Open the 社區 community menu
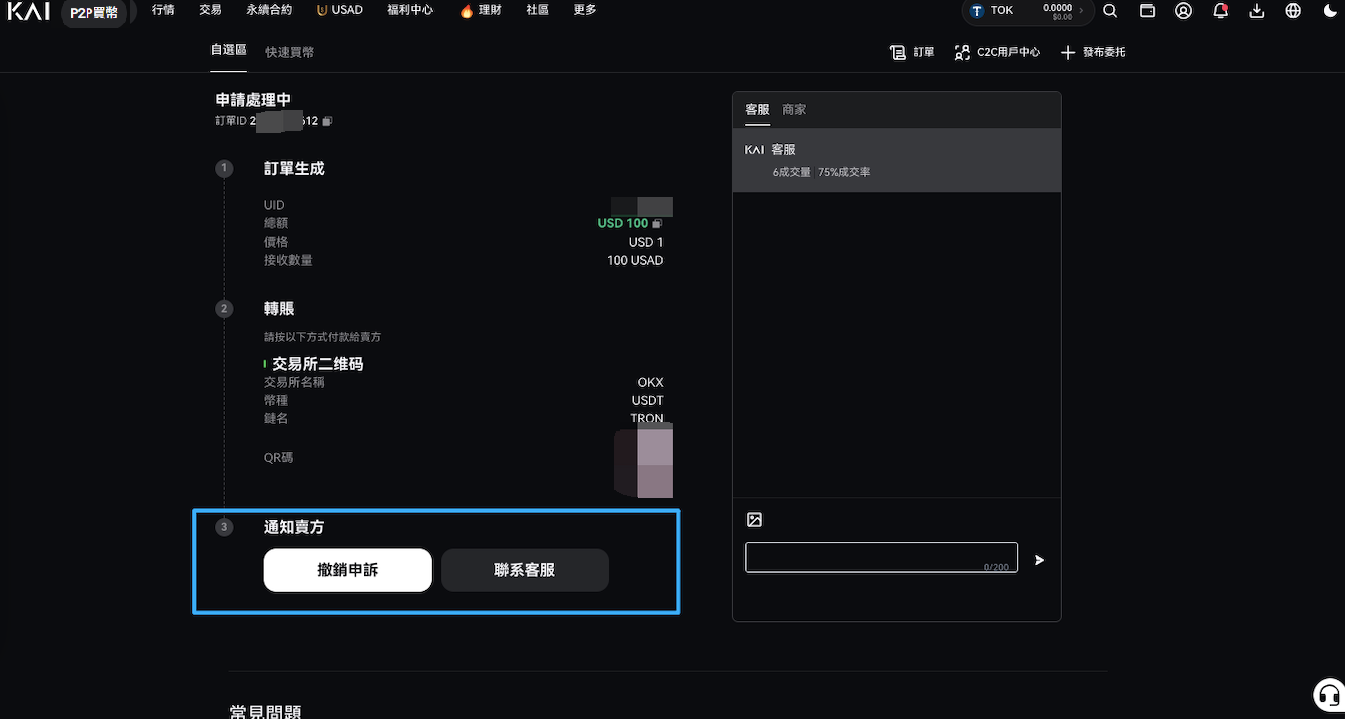Image resolution: width=1345 pixels, height=719 pixels. (537, 10)
